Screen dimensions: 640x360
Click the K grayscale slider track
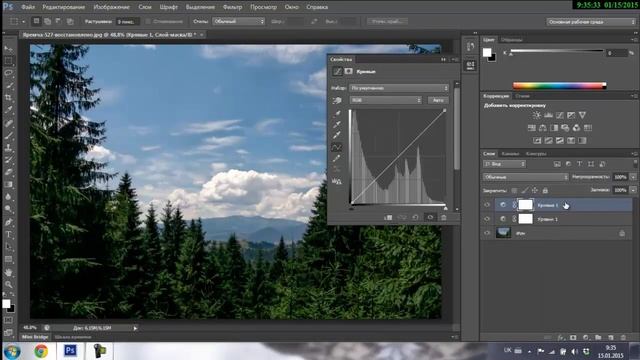tap(557, 51)
